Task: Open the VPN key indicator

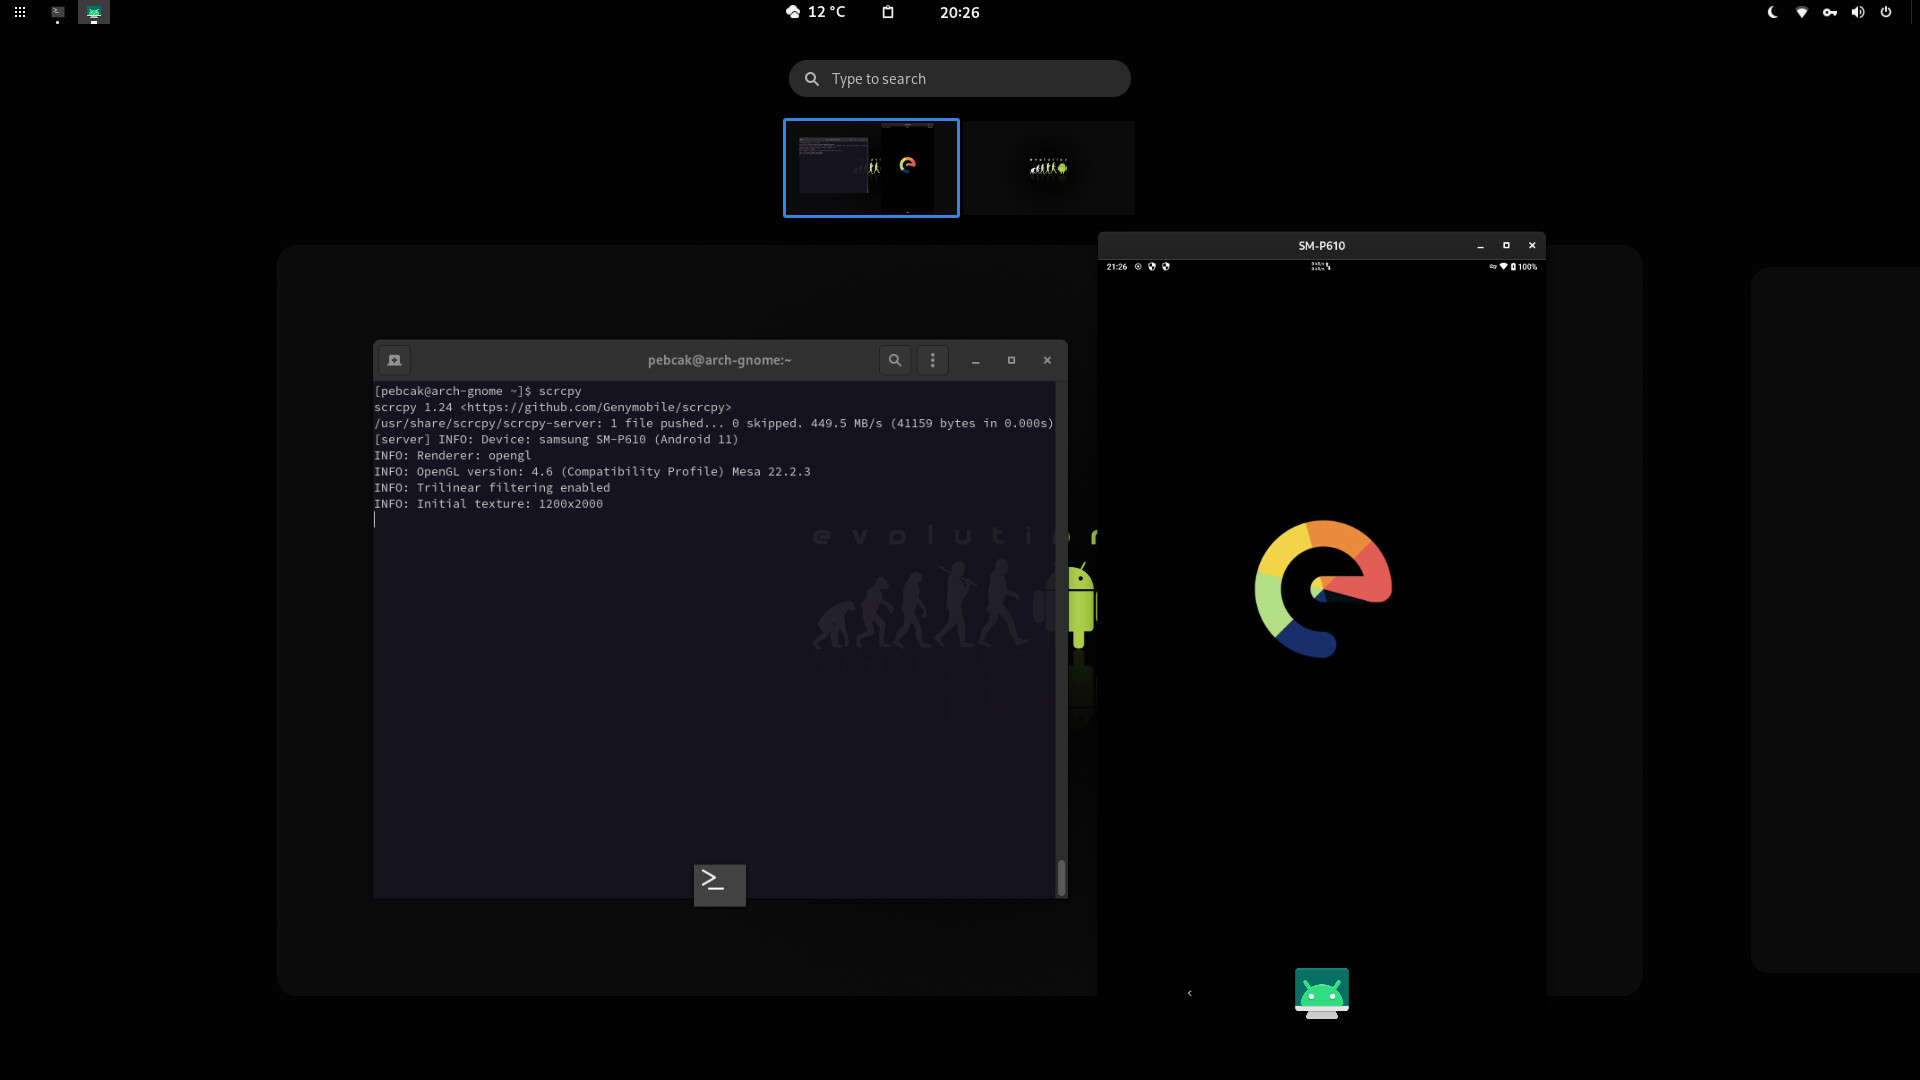Action: click(1829, 12)
